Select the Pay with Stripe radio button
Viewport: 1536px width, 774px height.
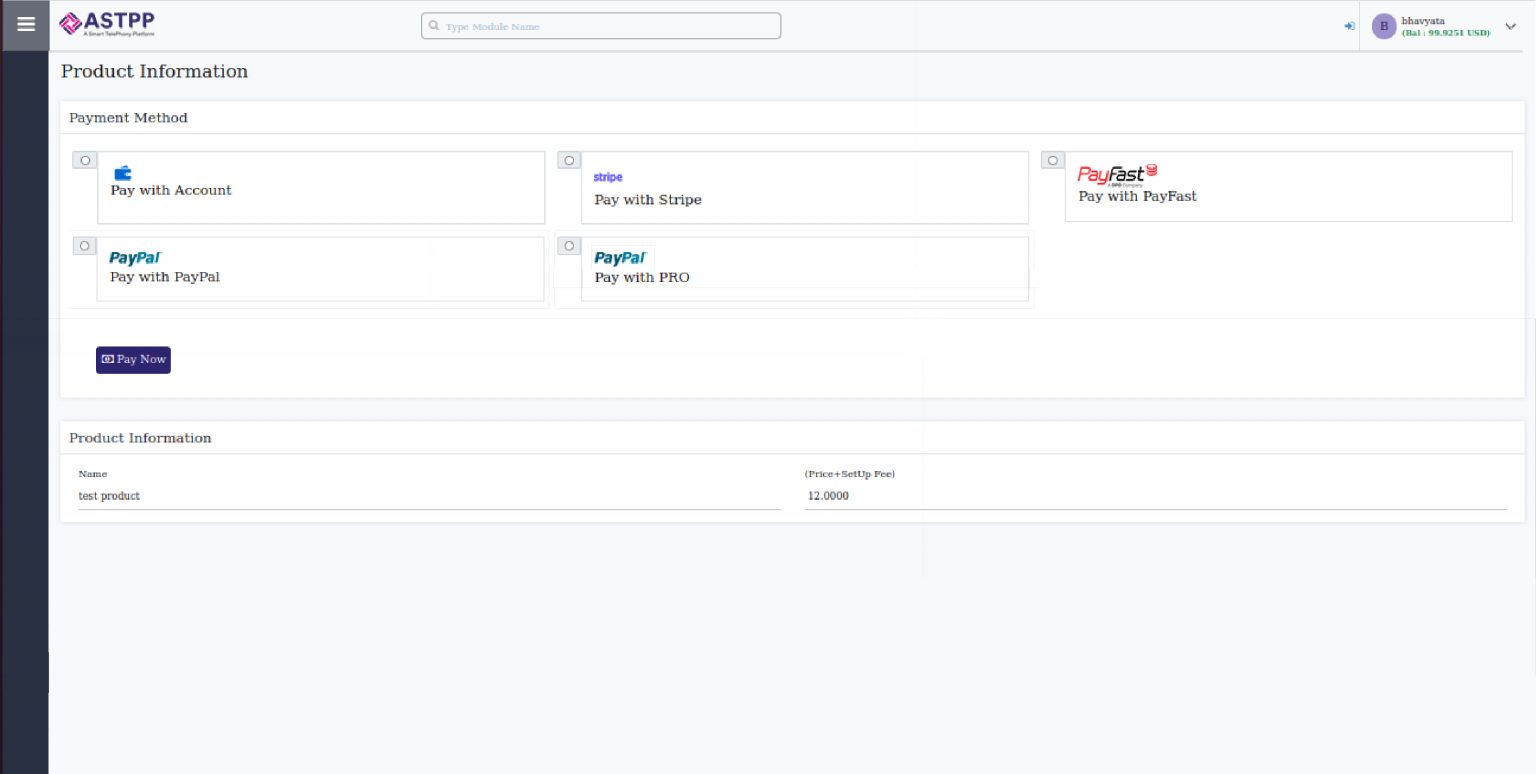click(569, 160)
